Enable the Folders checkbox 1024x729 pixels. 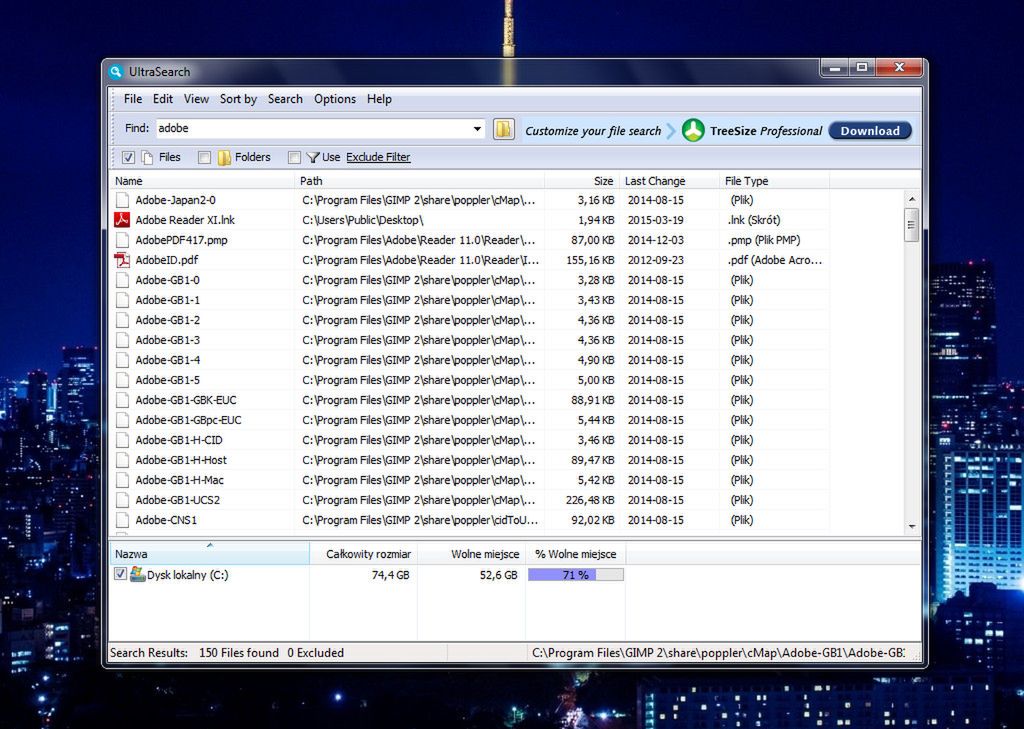click(204, 157)
